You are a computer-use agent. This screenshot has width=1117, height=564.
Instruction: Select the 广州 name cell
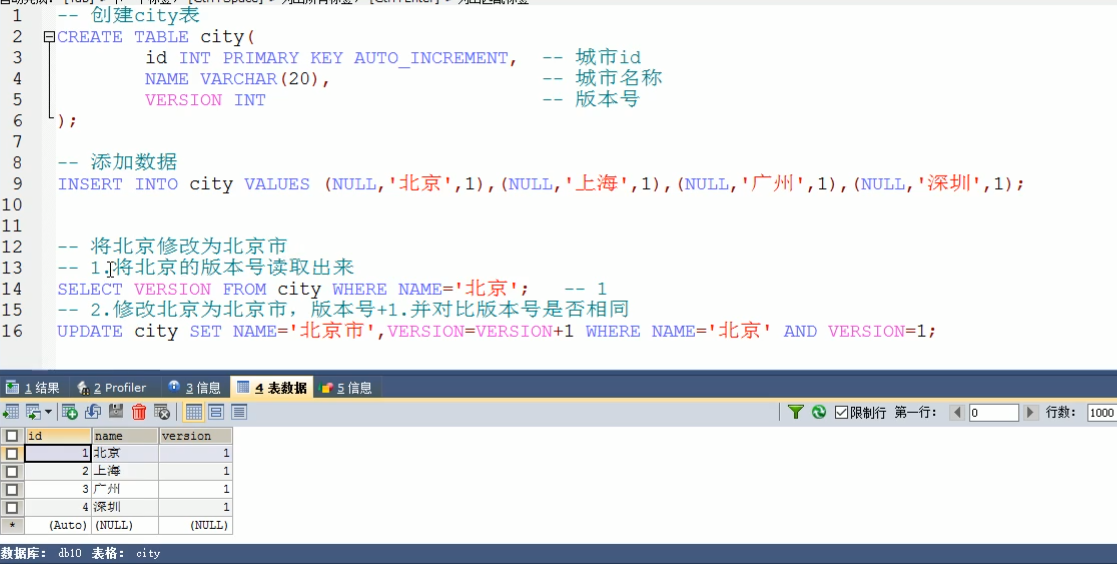(x=125, y=489)
